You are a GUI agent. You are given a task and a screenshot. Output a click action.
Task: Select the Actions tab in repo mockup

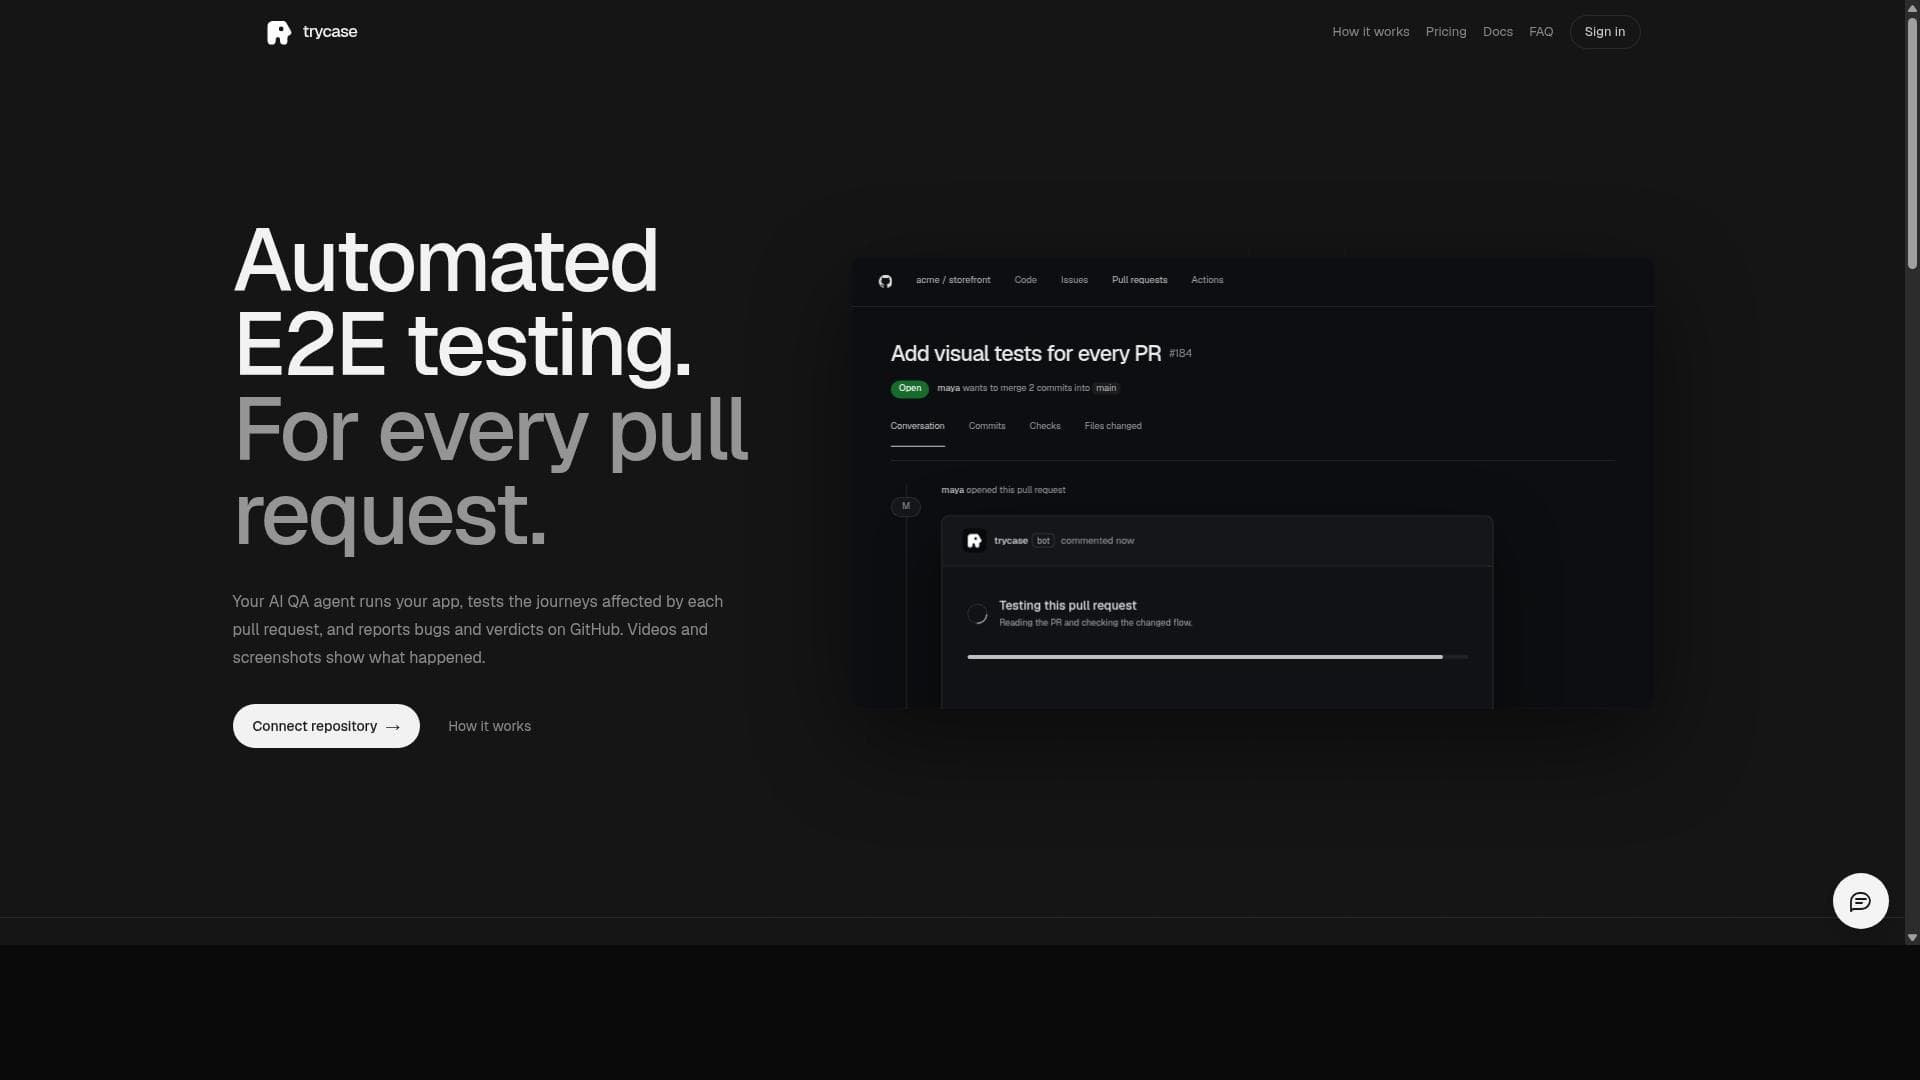[1207, 280]
